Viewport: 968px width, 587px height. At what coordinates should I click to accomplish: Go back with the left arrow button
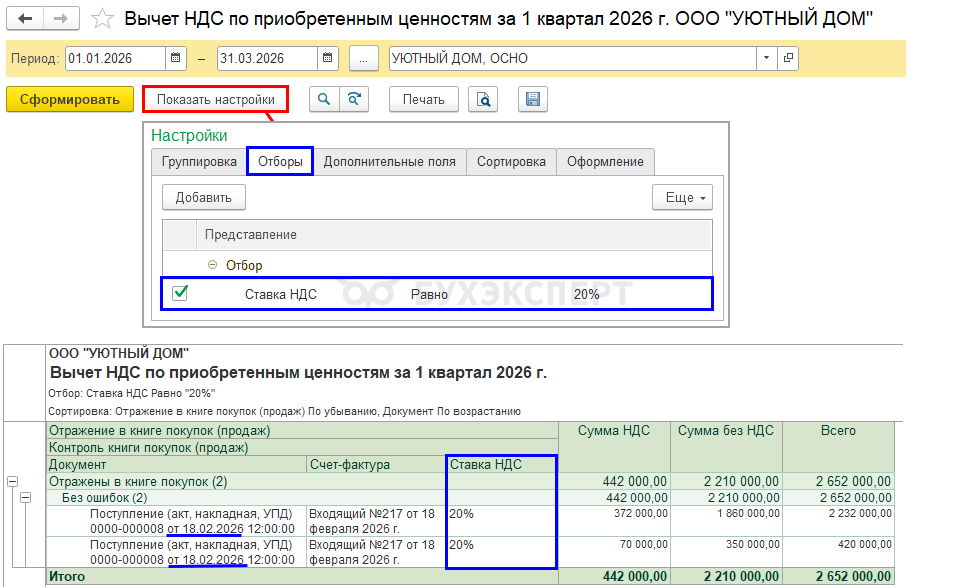25,19
